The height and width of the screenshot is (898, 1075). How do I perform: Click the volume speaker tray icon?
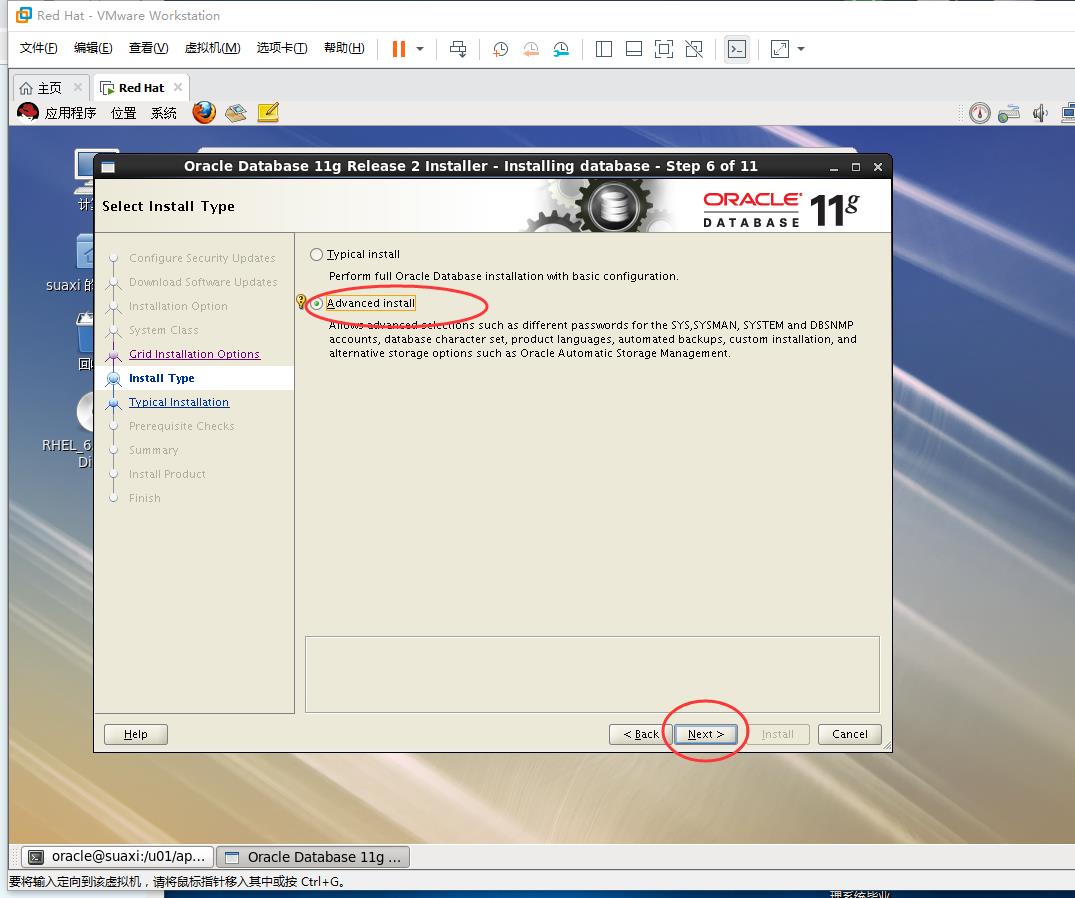pyautogui.click(x=1040, y=113)
